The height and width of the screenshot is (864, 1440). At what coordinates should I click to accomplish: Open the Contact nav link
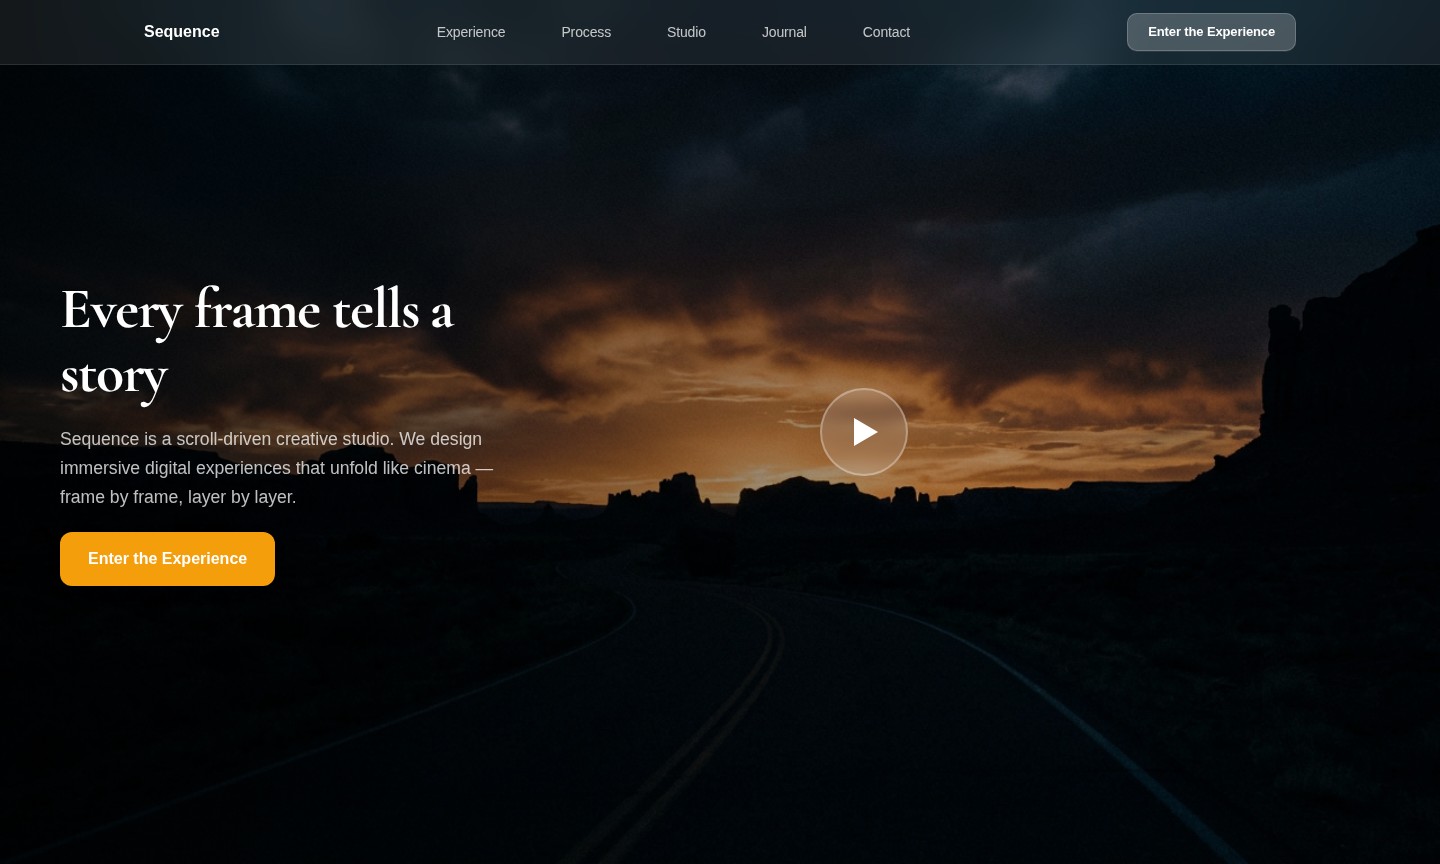(x=886, y=32)
